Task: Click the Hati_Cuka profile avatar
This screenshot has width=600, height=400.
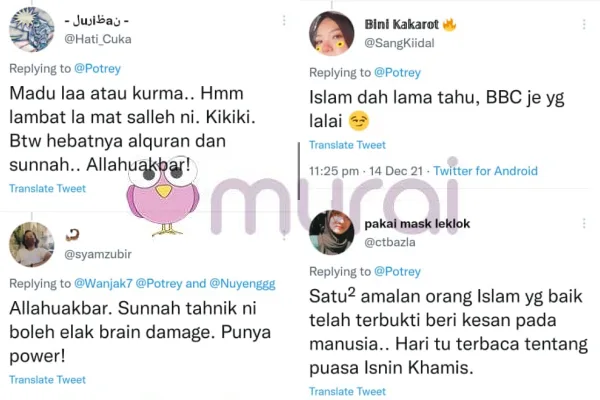Action: (32, 29)
